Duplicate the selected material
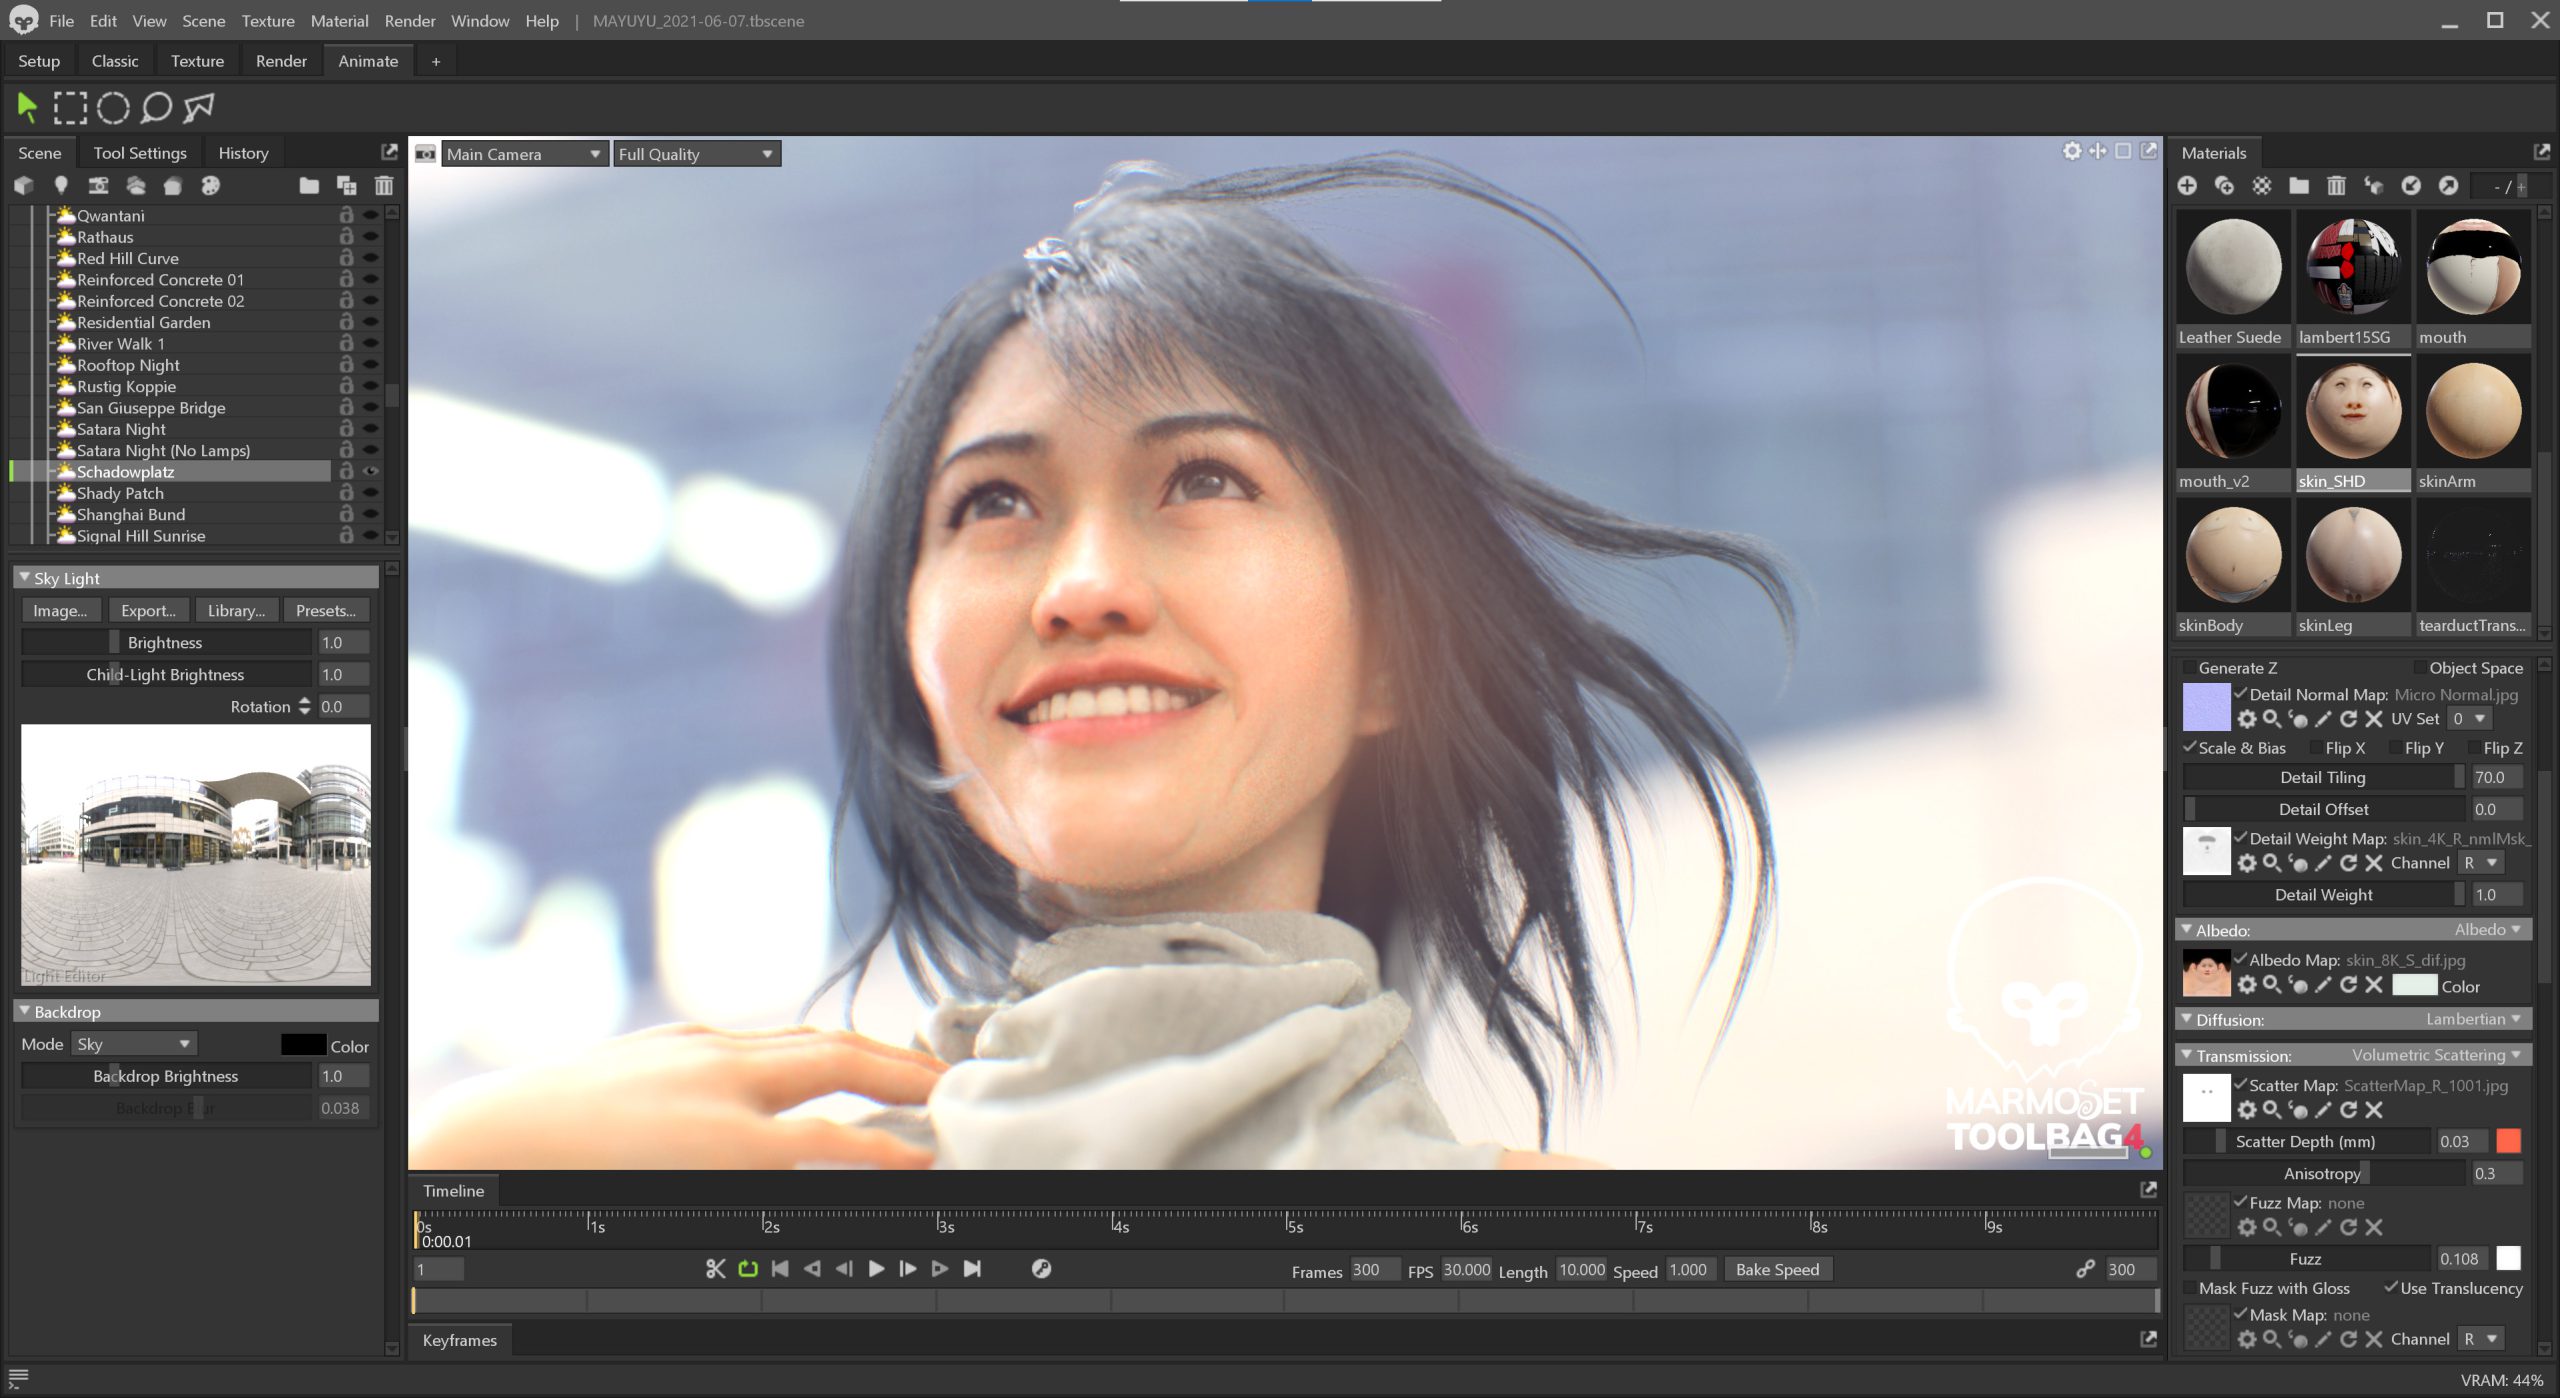This screenshot has width=2560, height=1398. (x=2224, y=186)
